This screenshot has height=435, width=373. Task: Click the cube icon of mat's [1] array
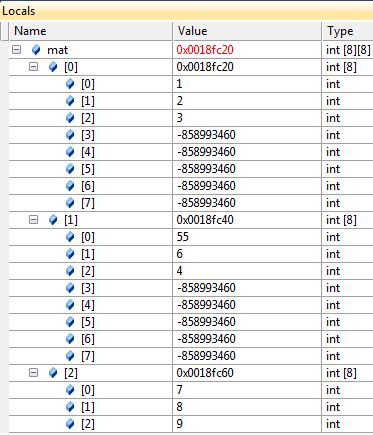(x=53, y=220)
